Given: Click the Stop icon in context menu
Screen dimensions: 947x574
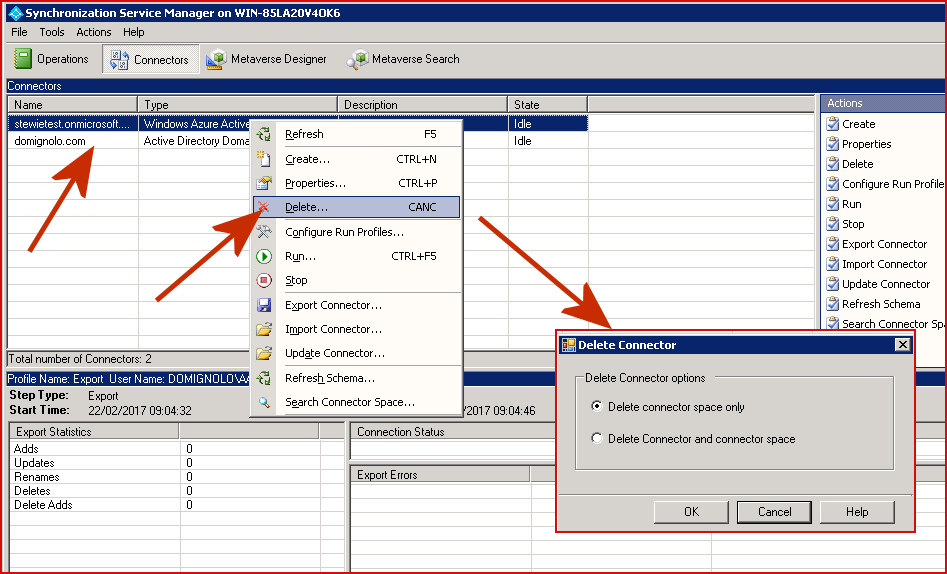Looking at the screenshot, I should click(264, 280).
